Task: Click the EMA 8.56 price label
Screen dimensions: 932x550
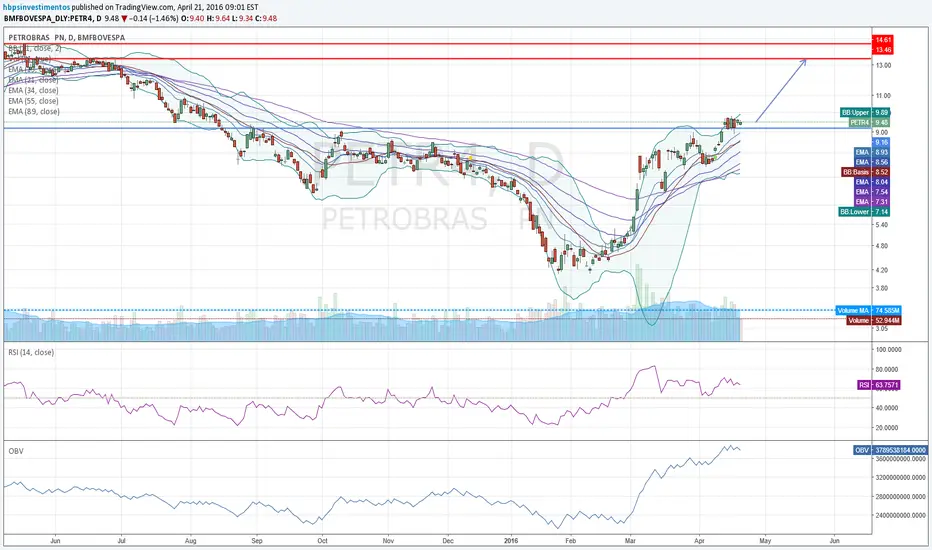Action: click(x=872, y=162)
